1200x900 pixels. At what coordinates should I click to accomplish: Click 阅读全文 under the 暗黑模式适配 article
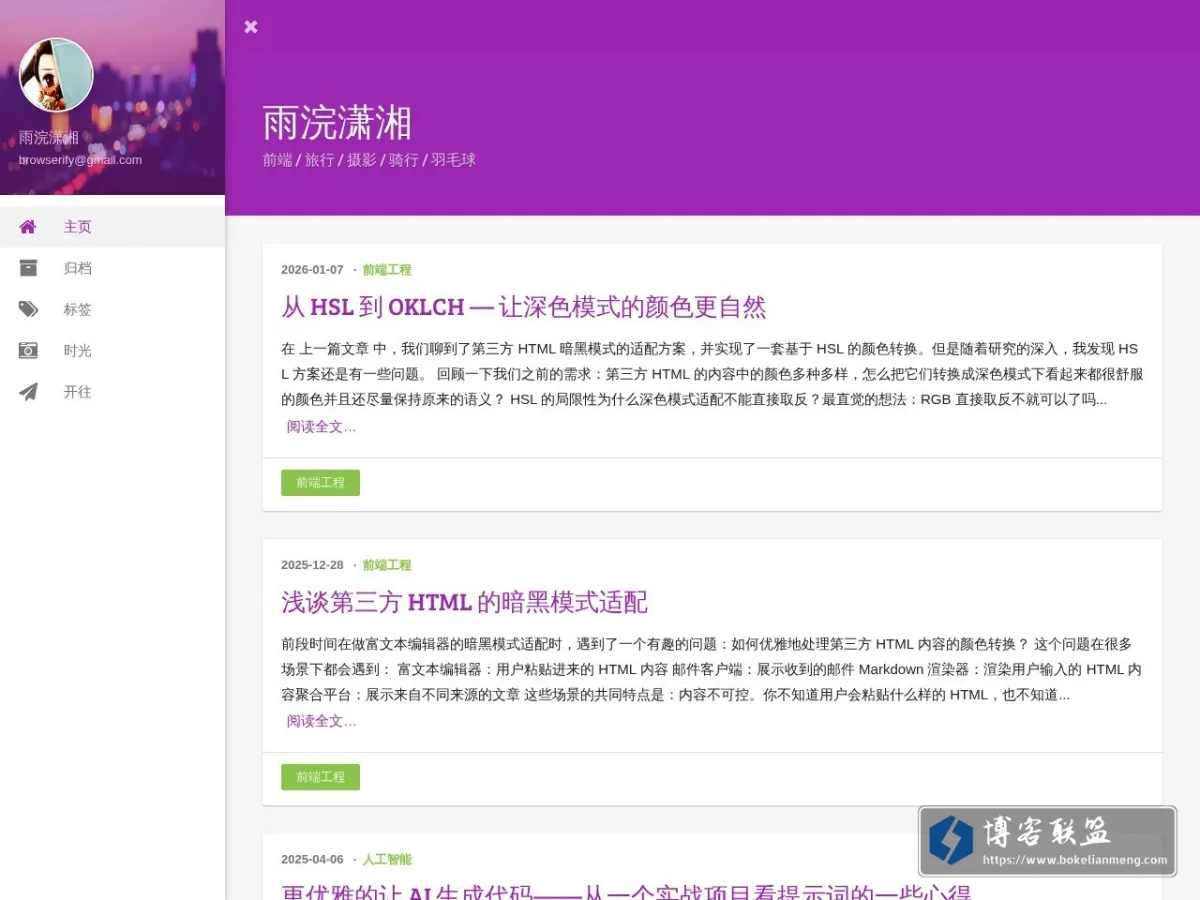click(x=321, y=721)
